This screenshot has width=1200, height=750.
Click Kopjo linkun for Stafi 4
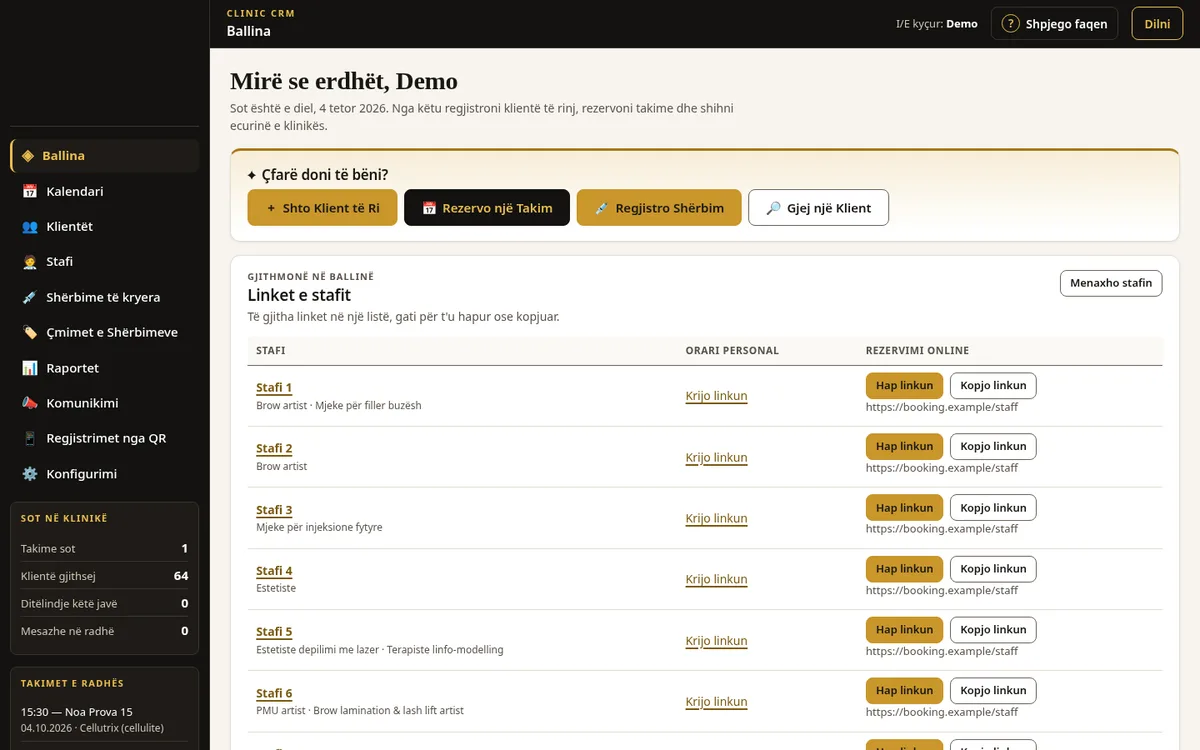[x=993, y=569]
